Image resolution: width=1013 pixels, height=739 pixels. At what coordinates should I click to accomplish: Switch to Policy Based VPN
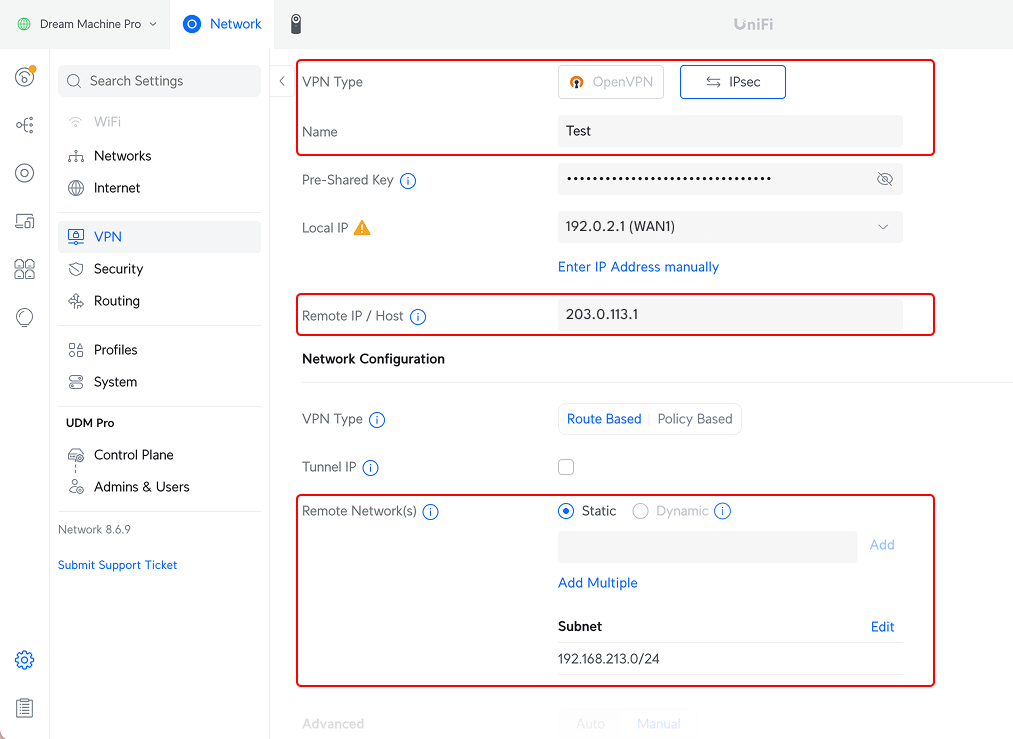pos(695,419)
